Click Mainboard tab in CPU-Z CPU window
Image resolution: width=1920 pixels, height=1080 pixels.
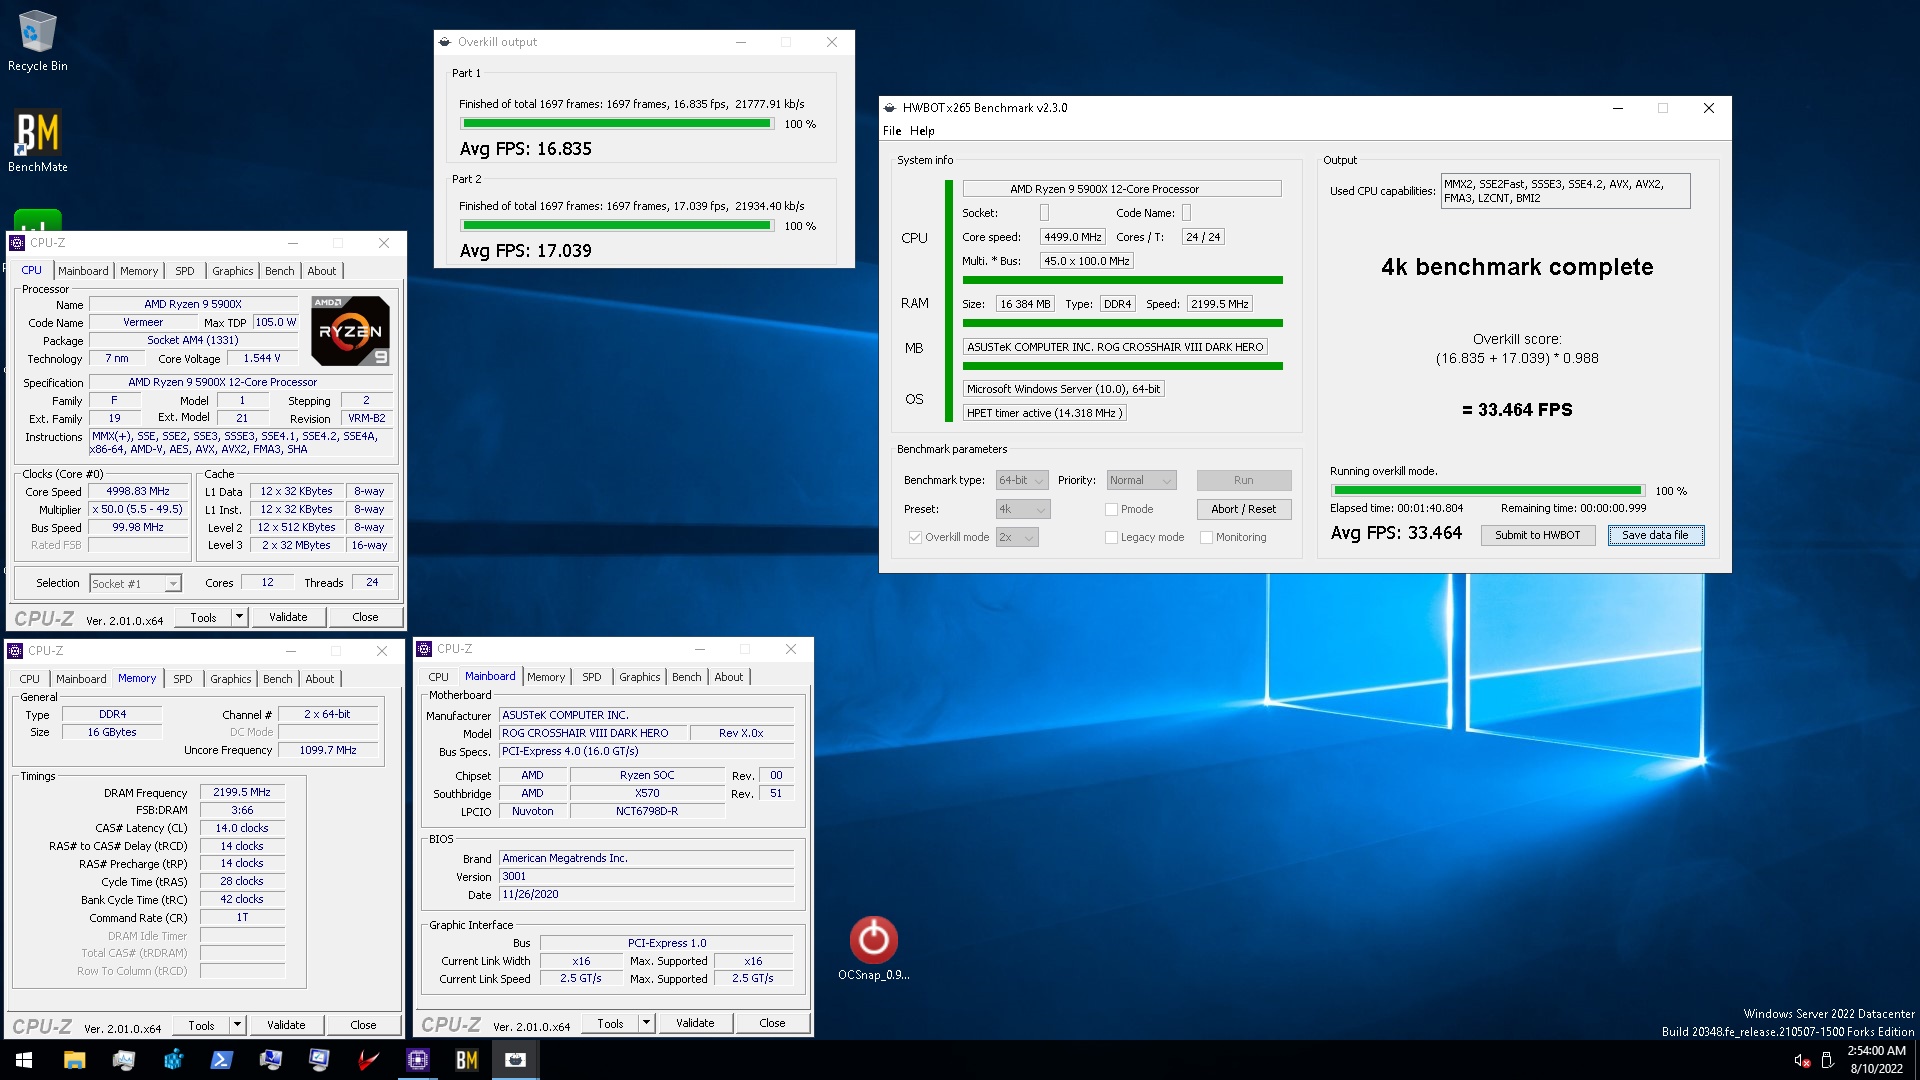coord(83,271)
